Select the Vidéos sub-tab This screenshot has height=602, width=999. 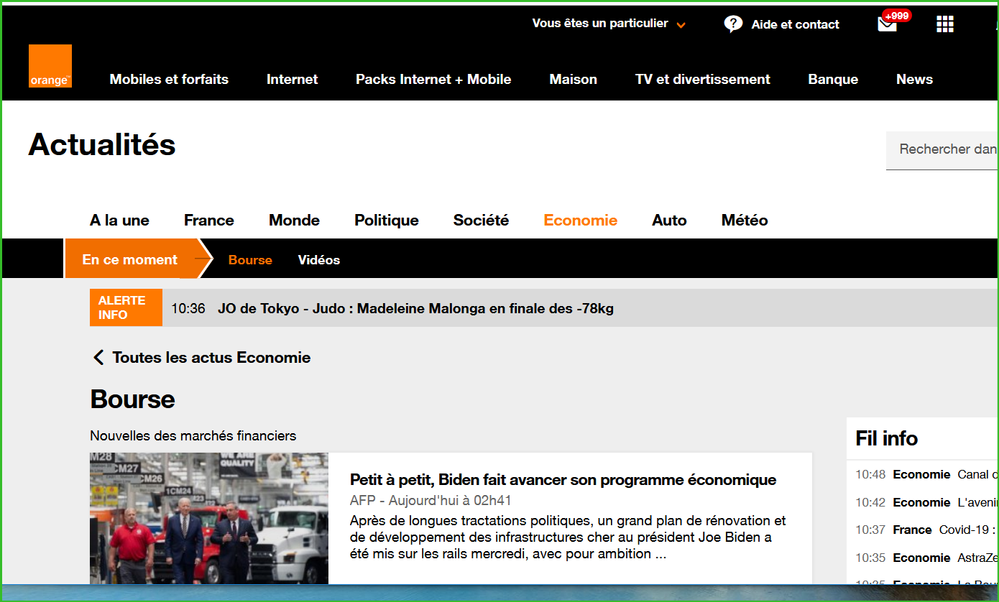click(x=319, y=260)
